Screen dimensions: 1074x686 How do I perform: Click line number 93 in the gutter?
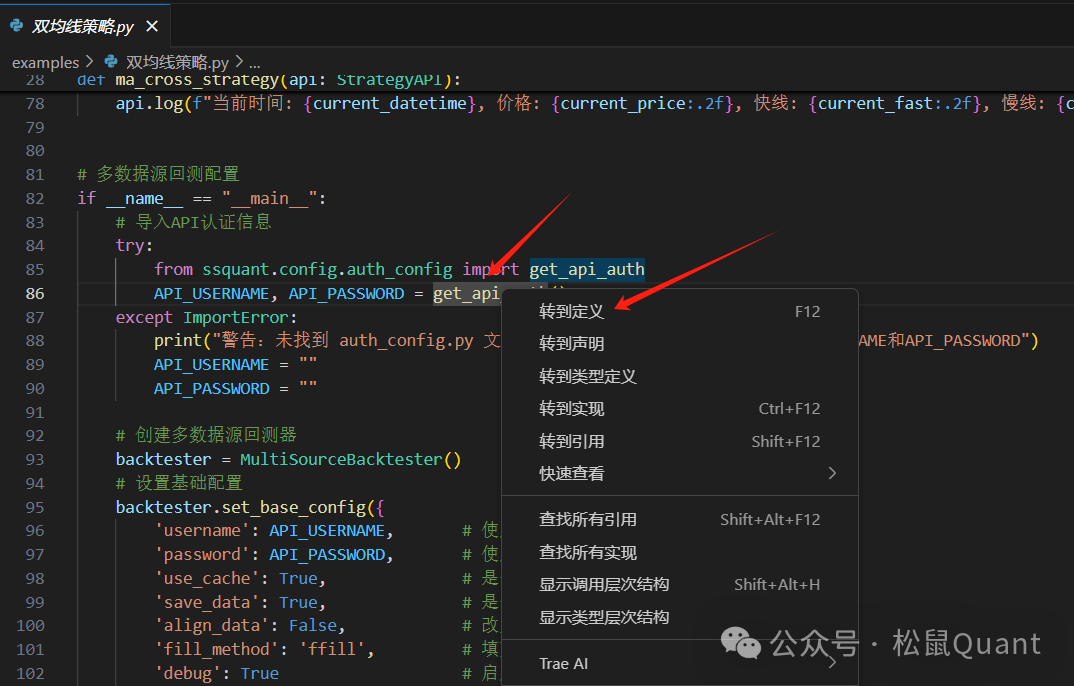(34, 460)
